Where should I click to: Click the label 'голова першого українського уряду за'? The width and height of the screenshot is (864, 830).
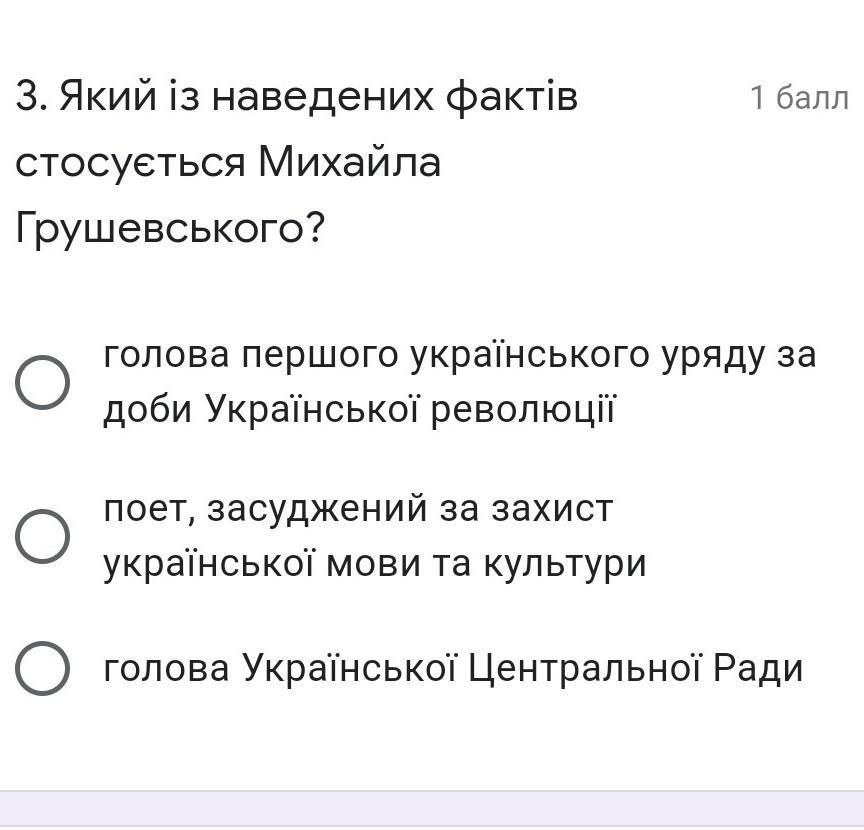460,355
